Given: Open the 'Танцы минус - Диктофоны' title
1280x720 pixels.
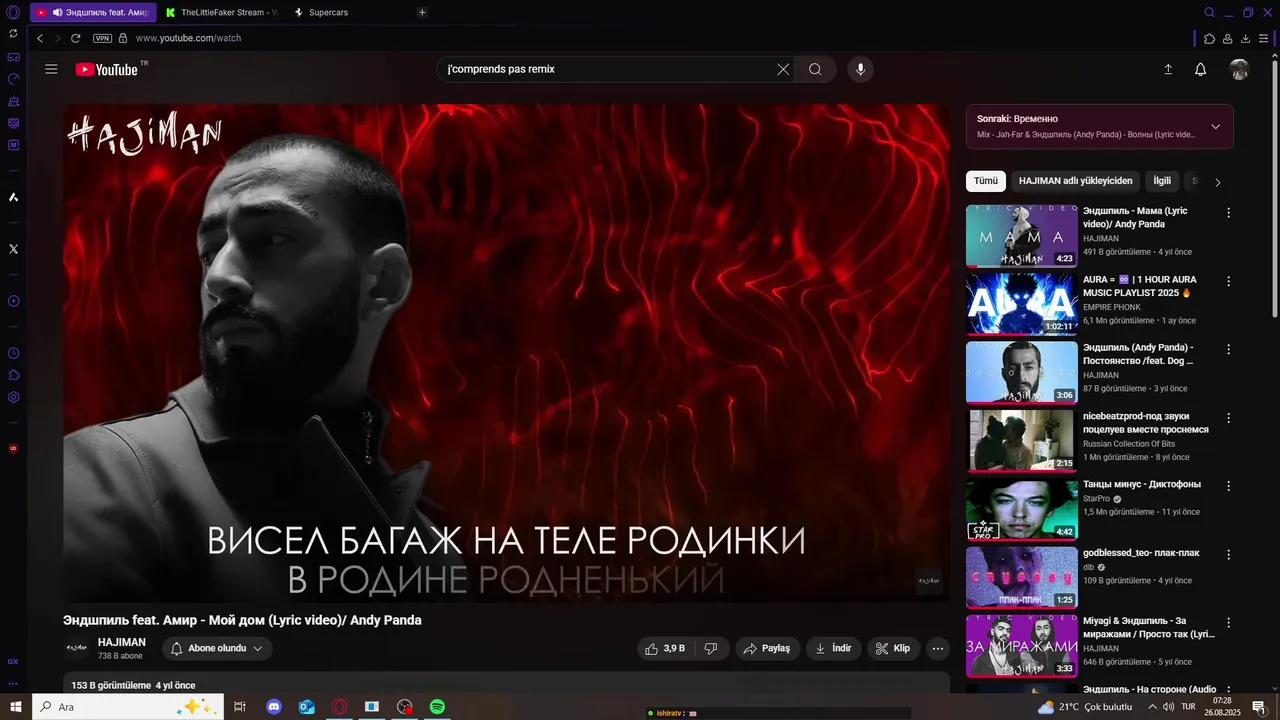Looking at the screenshot, I should [x=1142, y=484].
